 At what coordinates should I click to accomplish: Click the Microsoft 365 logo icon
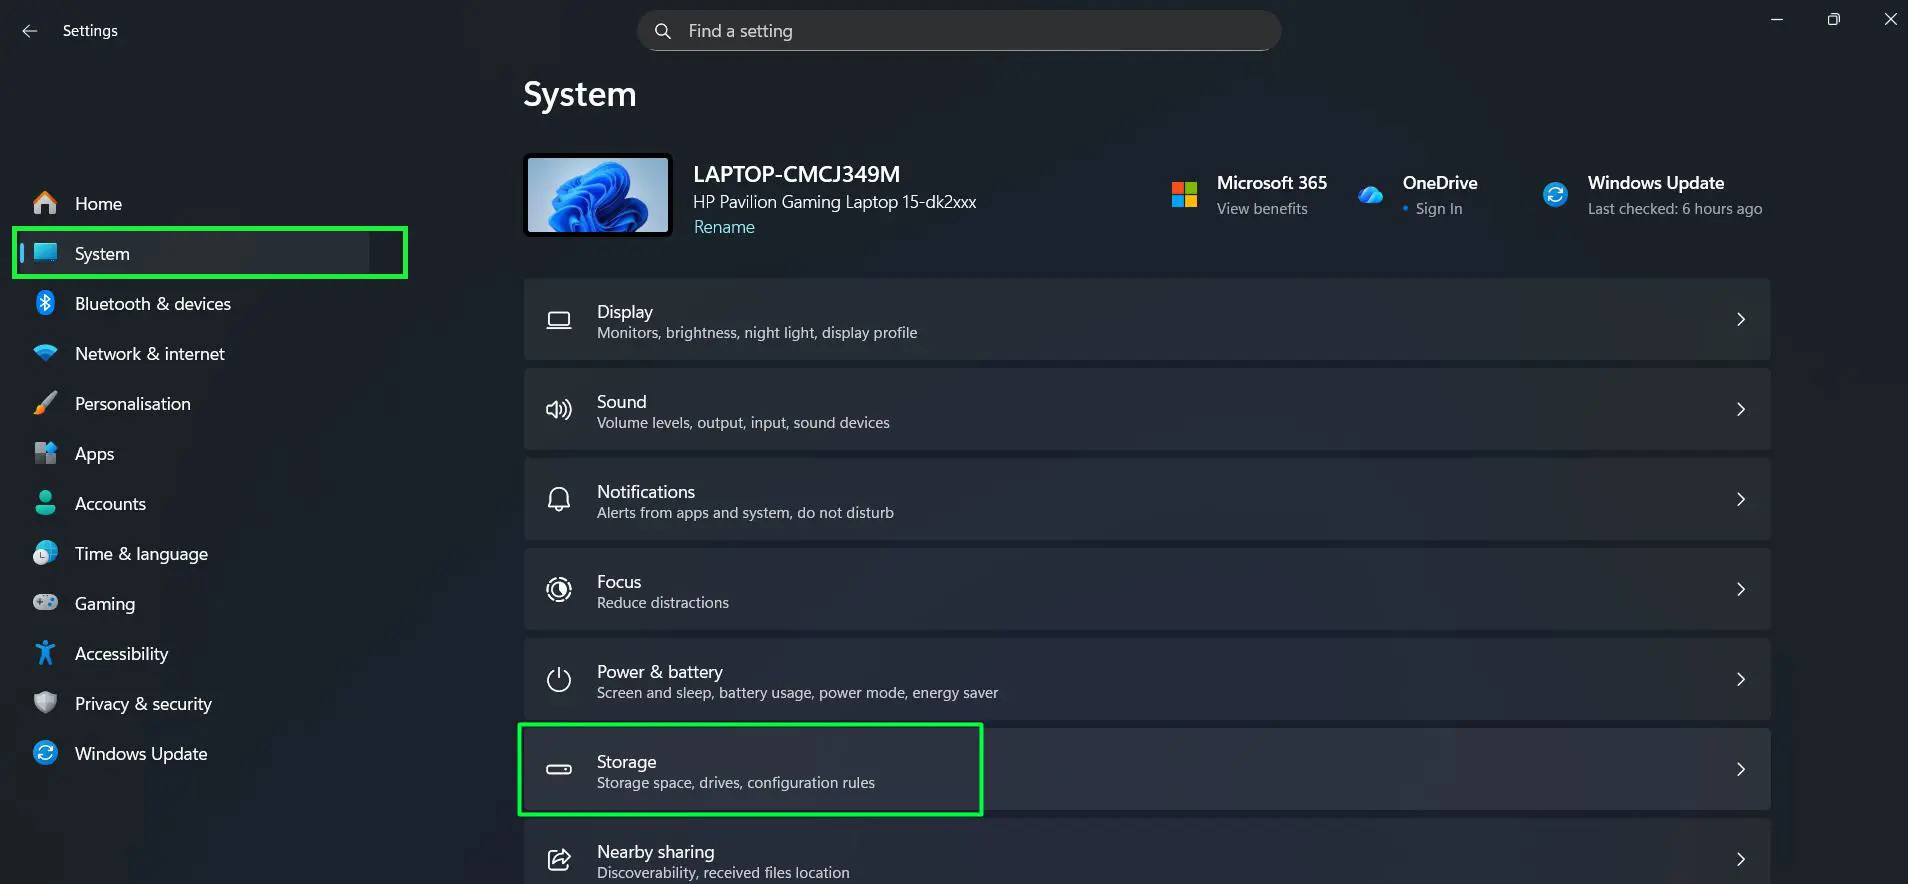click(x=1184, y=194)
